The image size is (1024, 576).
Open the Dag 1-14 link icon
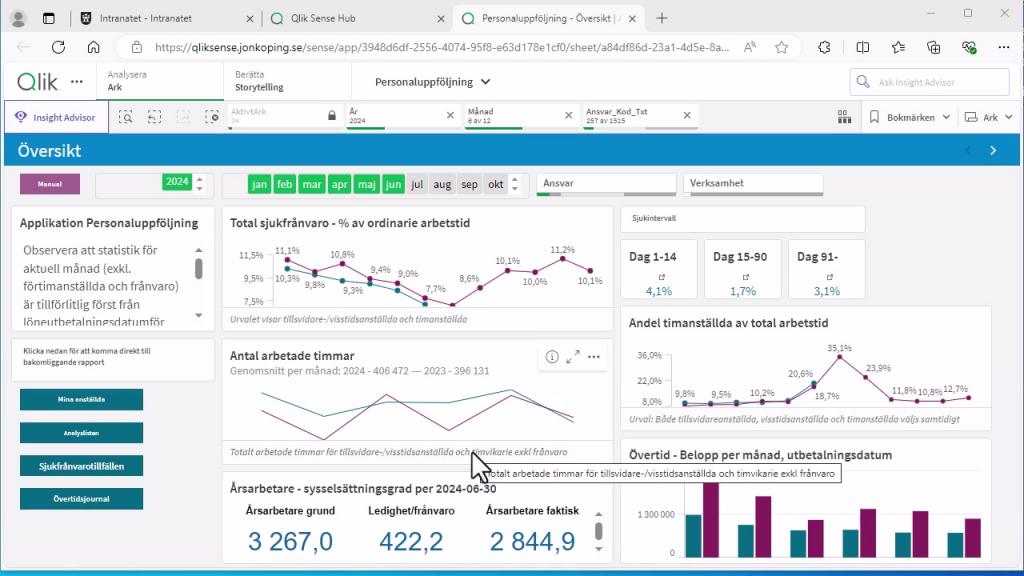662,277
